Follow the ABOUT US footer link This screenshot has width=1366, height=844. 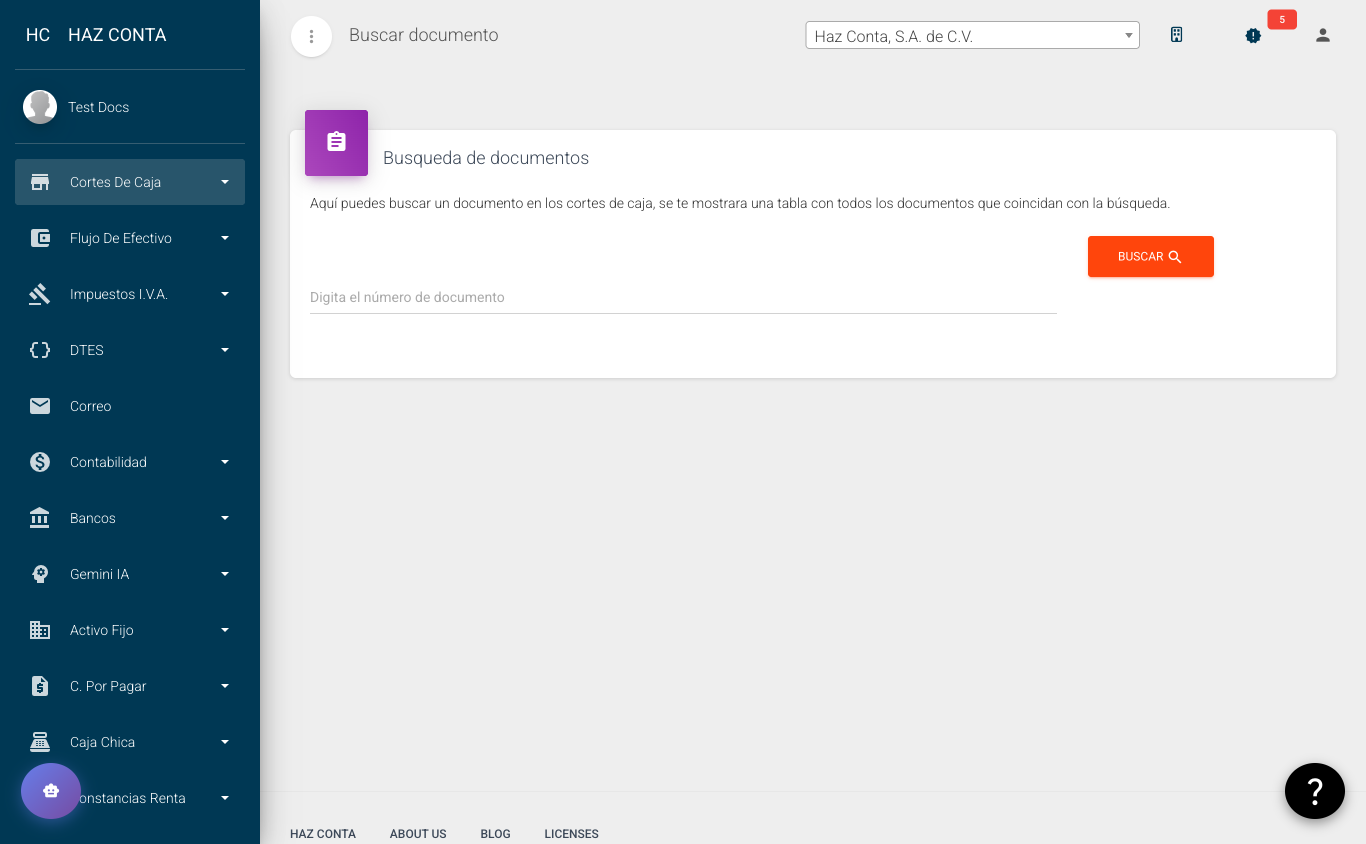coord(418,834)
